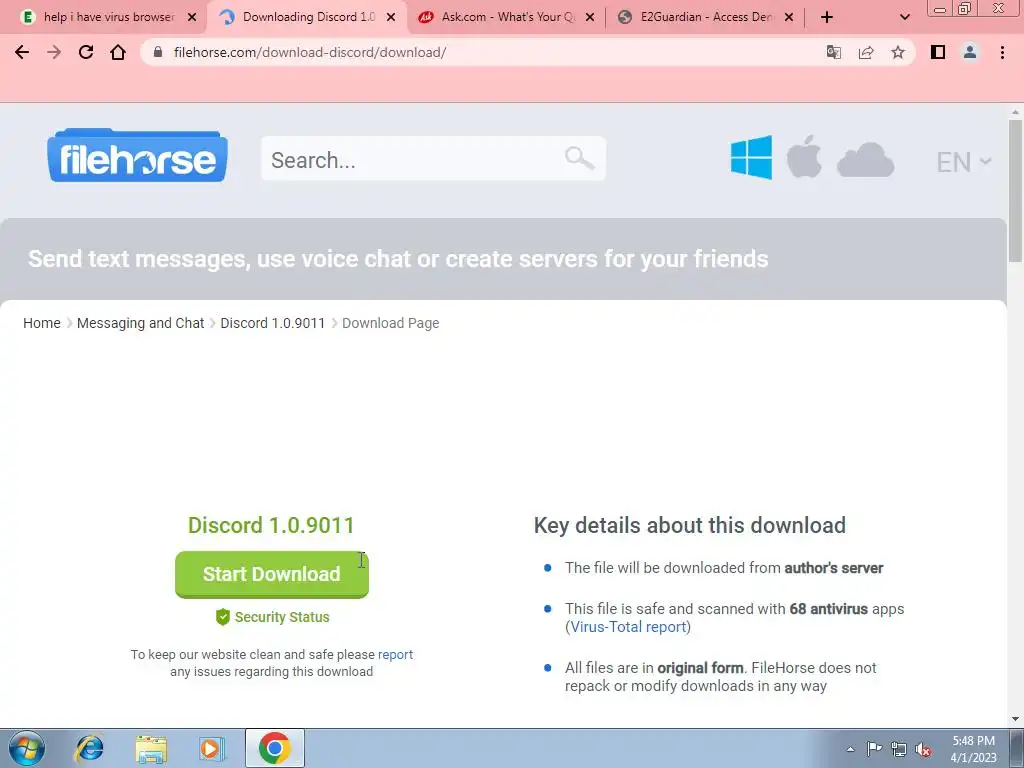1024x768 pixels.
Task: Click the page vertical scrollbar thumb
Action: click(1015, 191)
